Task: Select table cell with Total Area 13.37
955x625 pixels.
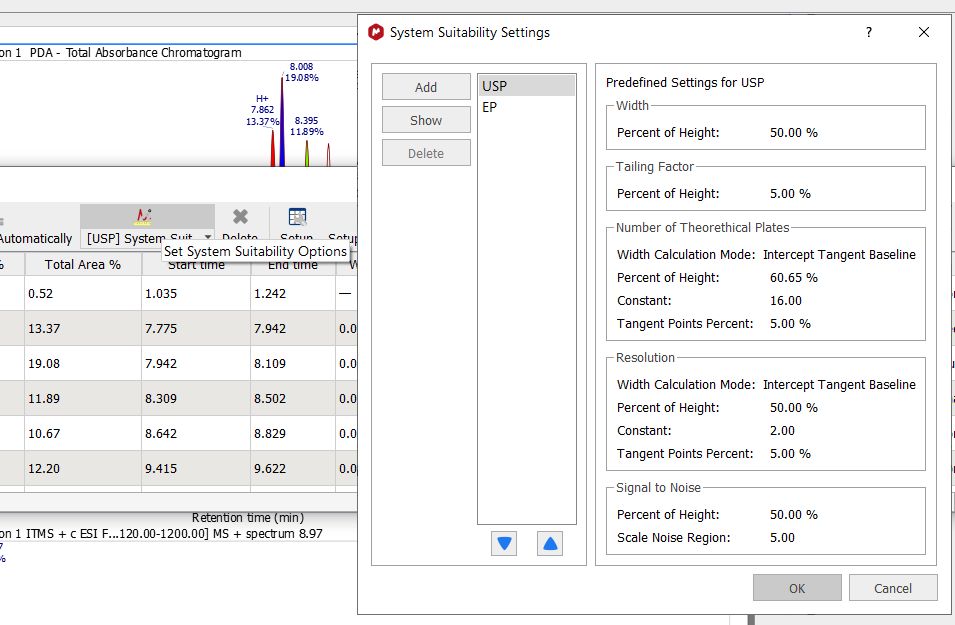Action: pyautogui.click(x=83, y=328)
